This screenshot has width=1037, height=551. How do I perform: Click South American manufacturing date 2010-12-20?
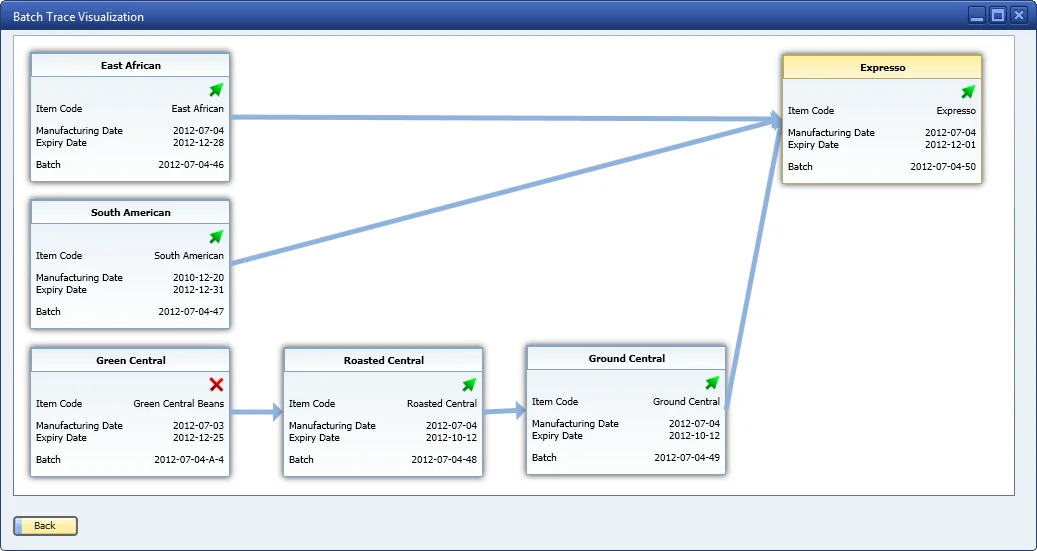198,278
